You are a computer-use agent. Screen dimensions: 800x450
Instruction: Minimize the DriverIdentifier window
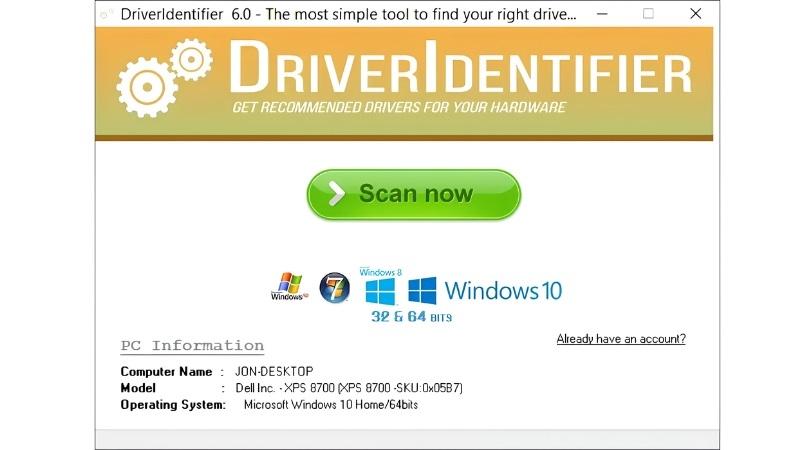coord(602,14)
